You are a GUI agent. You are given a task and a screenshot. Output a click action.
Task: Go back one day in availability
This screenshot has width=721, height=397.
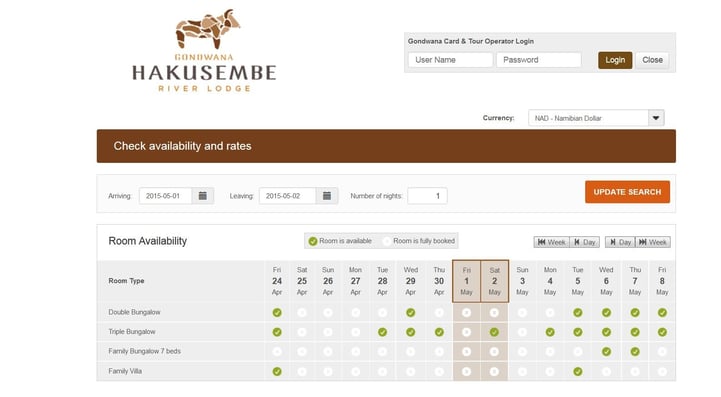tap(584, 242)
